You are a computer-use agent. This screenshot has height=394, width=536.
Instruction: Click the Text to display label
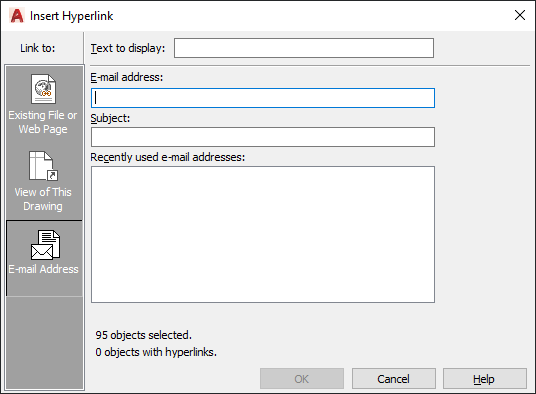click(128, 48)
